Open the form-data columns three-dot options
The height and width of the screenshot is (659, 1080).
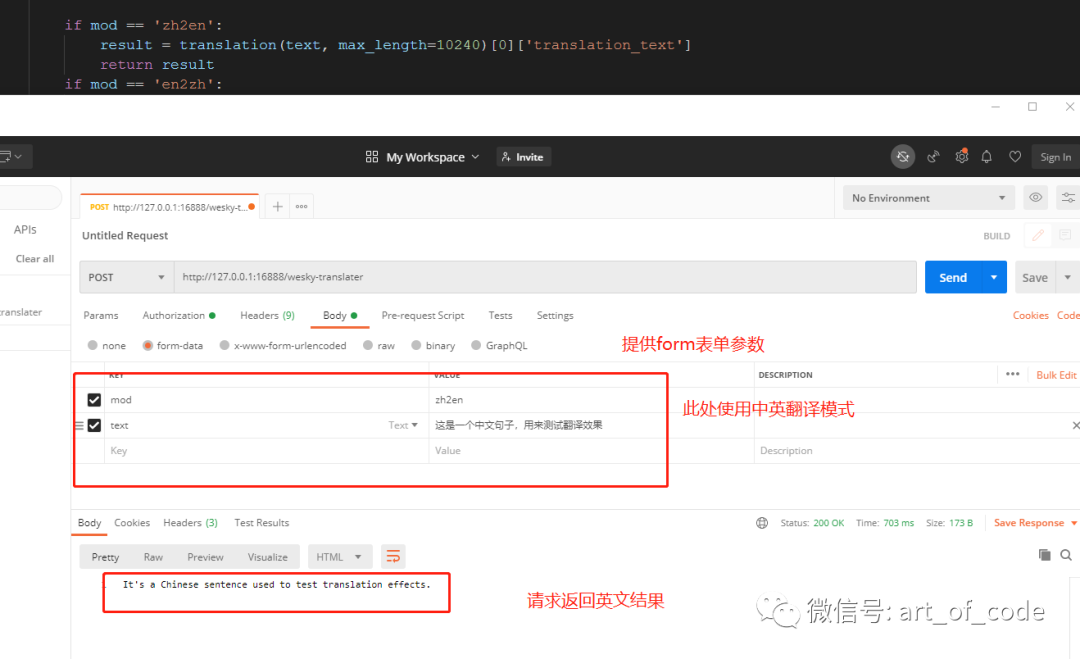[x=1012, y=374]
